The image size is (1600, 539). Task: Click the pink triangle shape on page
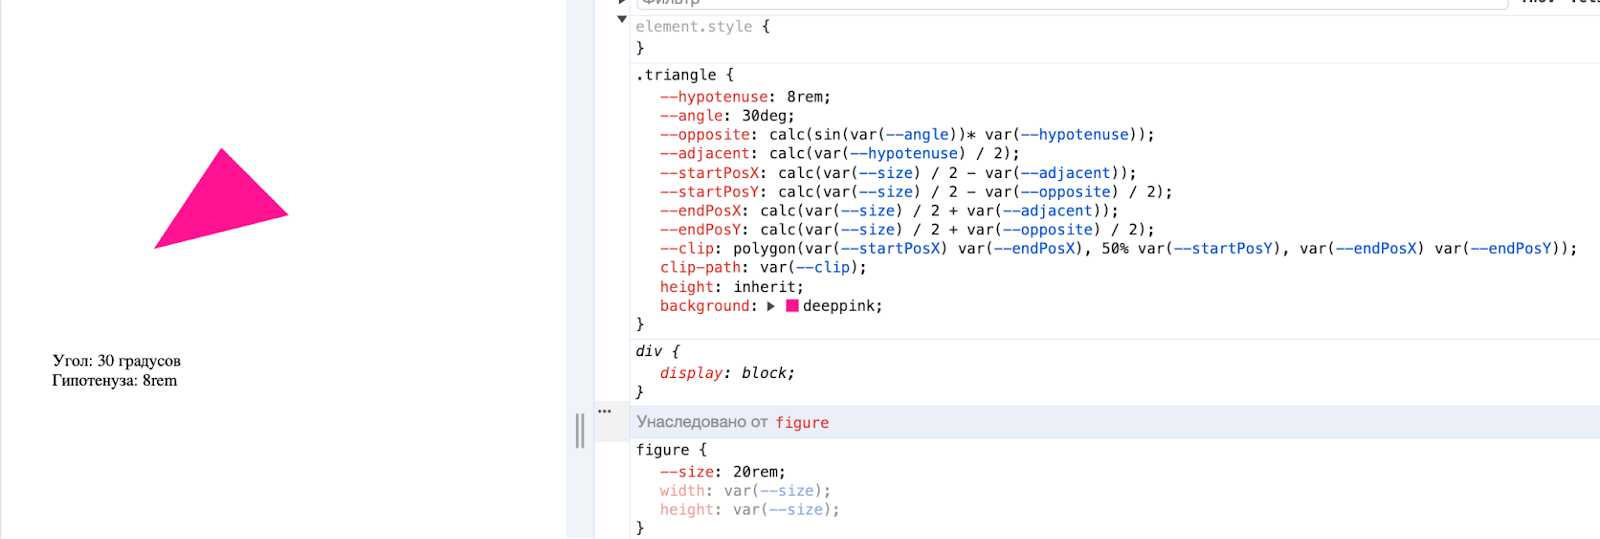click(x=221, y=207)
